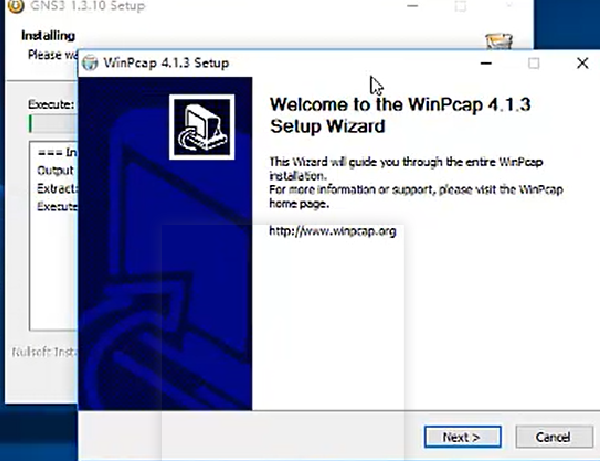Close the WinPcap 4.1.3 Setup window
600x461 pixels.
click(x=582, y=63)
